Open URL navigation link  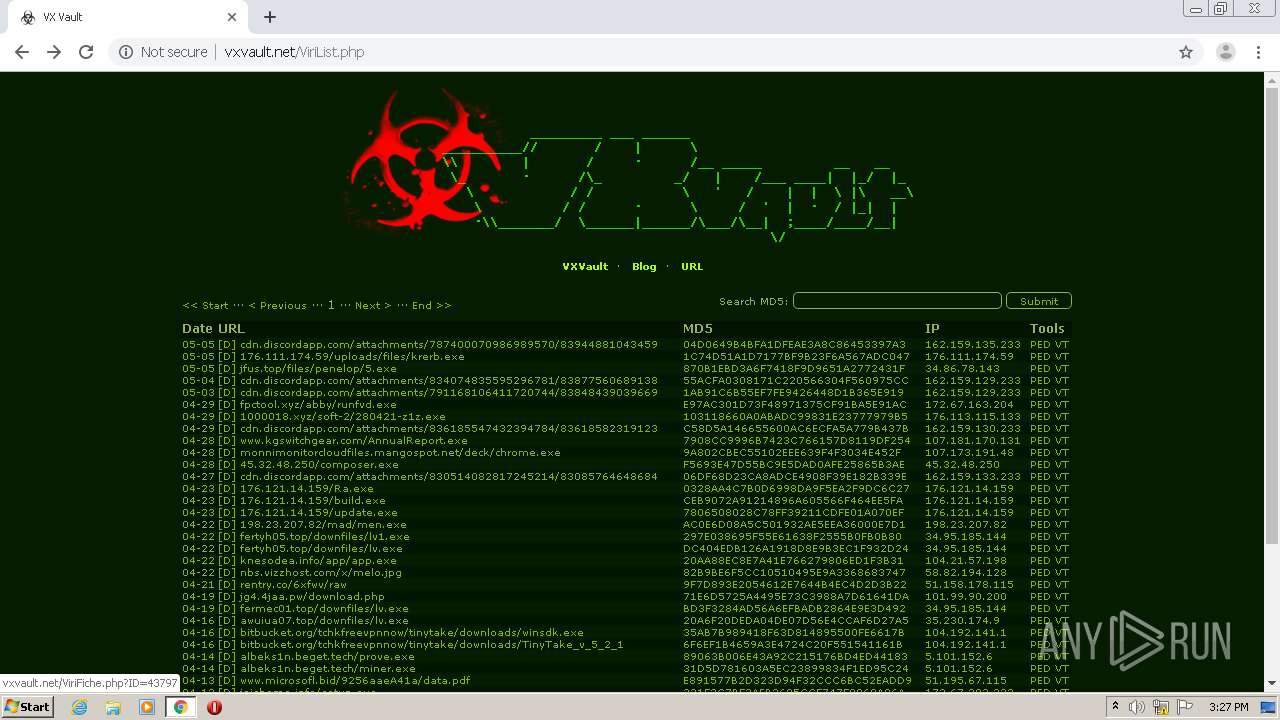[x=692, y=267]
